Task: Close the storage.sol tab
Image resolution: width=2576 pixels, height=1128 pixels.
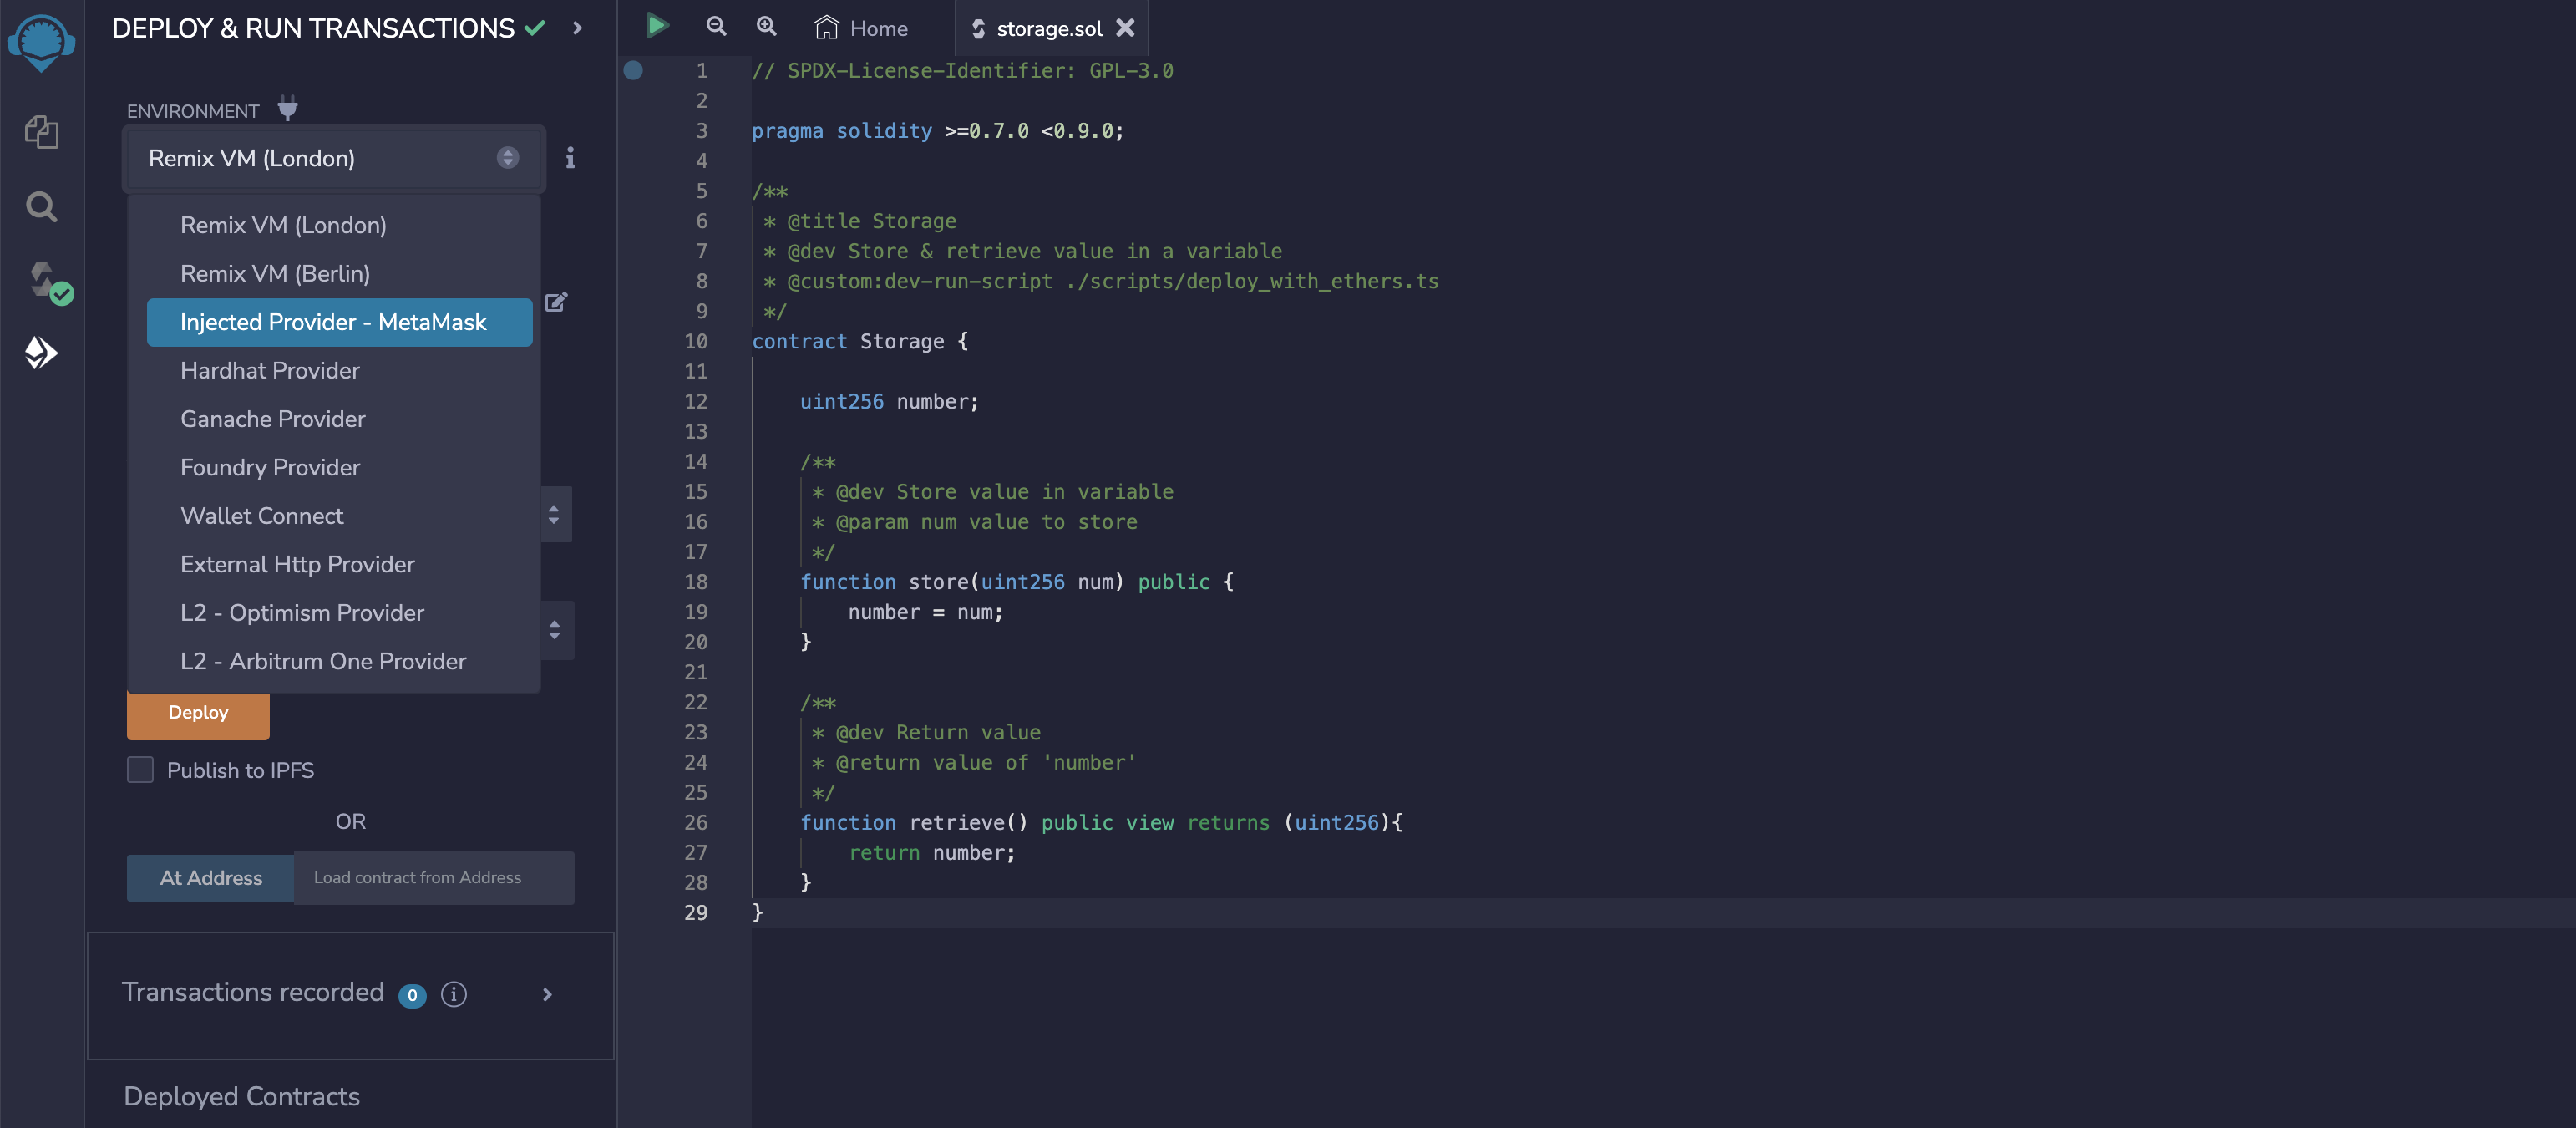Action: click(1125, 28)
